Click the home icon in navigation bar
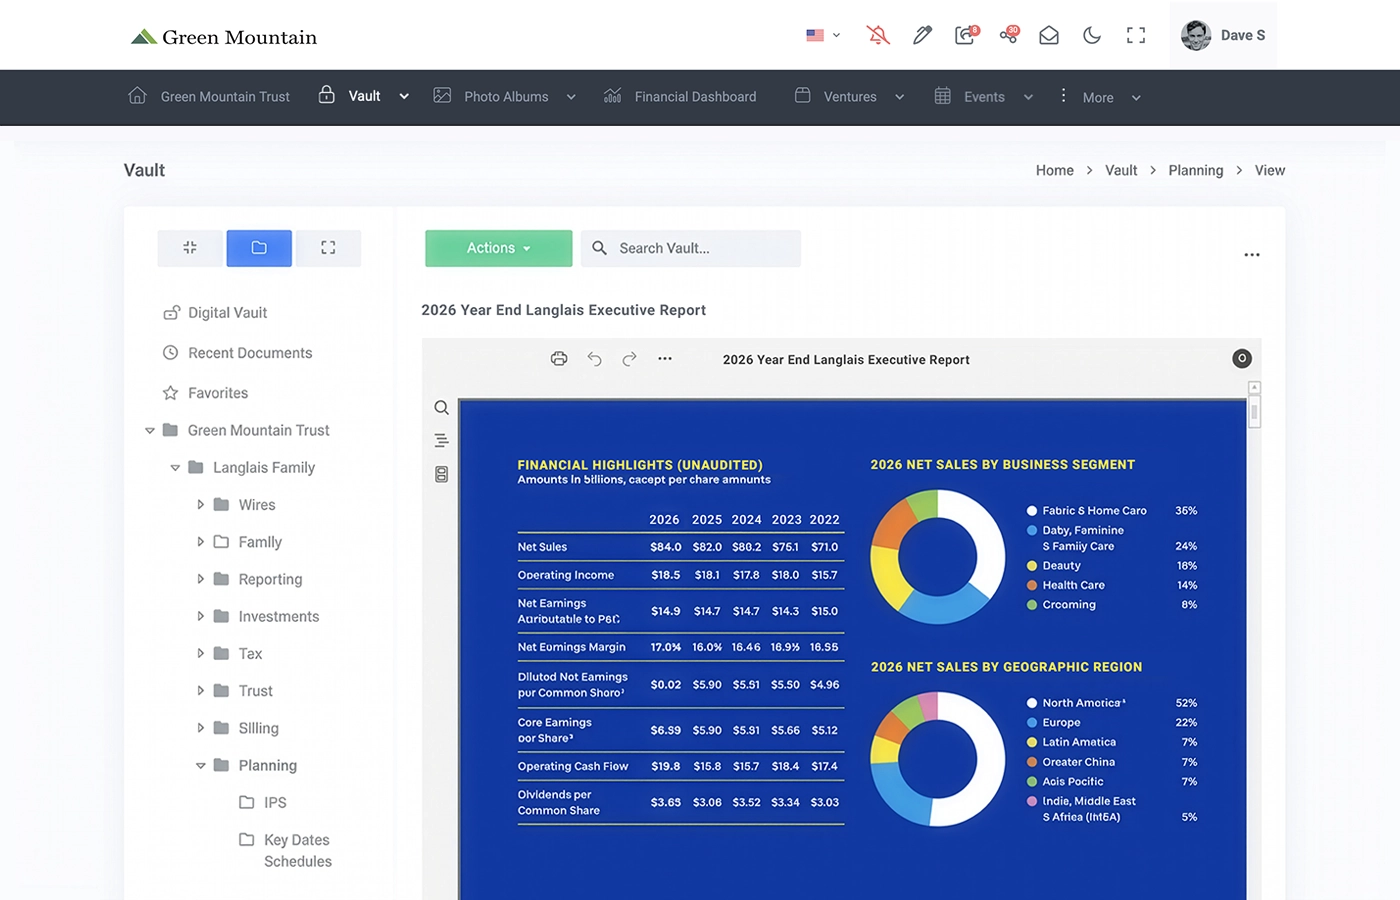The width and height of the screenshot is (1400, 900). pos(137,96)
